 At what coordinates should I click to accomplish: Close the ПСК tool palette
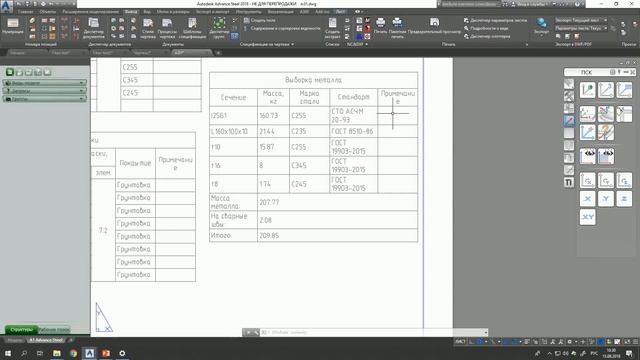pos(633,72)
